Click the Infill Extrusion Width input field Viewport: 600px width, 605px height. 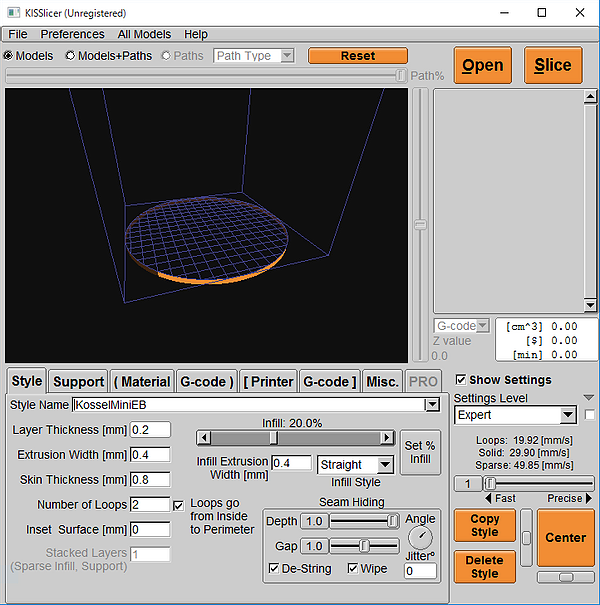[x=291, y=463]
